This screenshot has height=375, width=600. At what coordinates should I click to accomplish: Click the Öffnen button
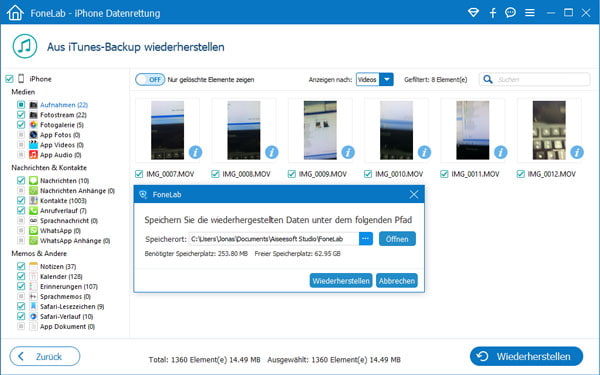click(x=397, y=239)
